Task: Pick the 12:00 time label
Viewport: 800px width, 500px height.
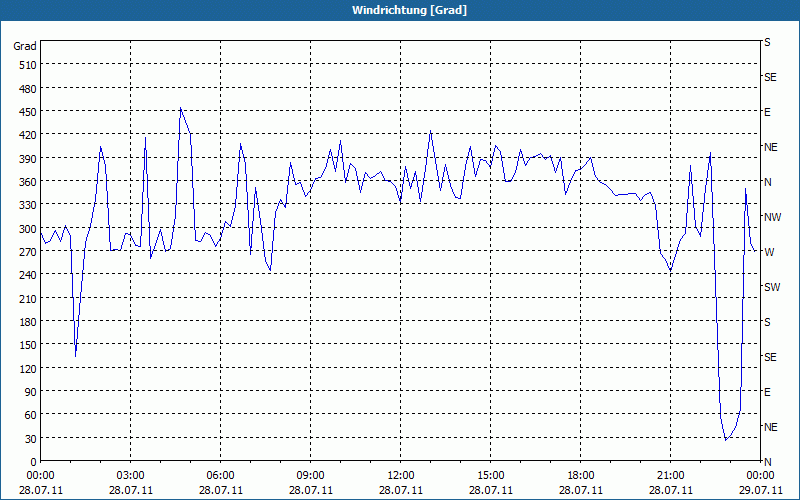Action: pyautogui.click(x=401, y=476)
